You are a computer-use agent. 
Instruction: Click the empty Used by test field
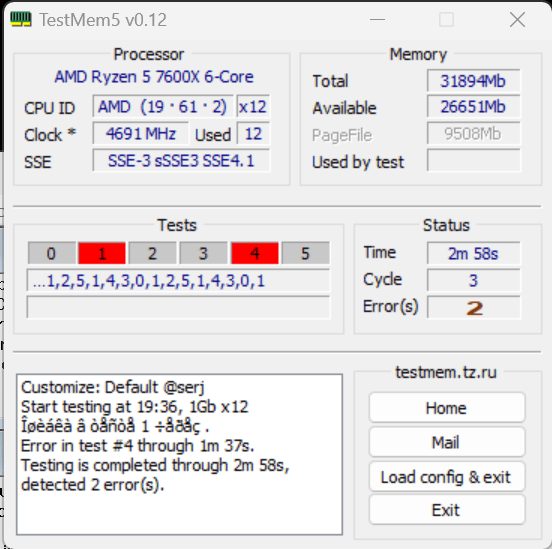473,161
